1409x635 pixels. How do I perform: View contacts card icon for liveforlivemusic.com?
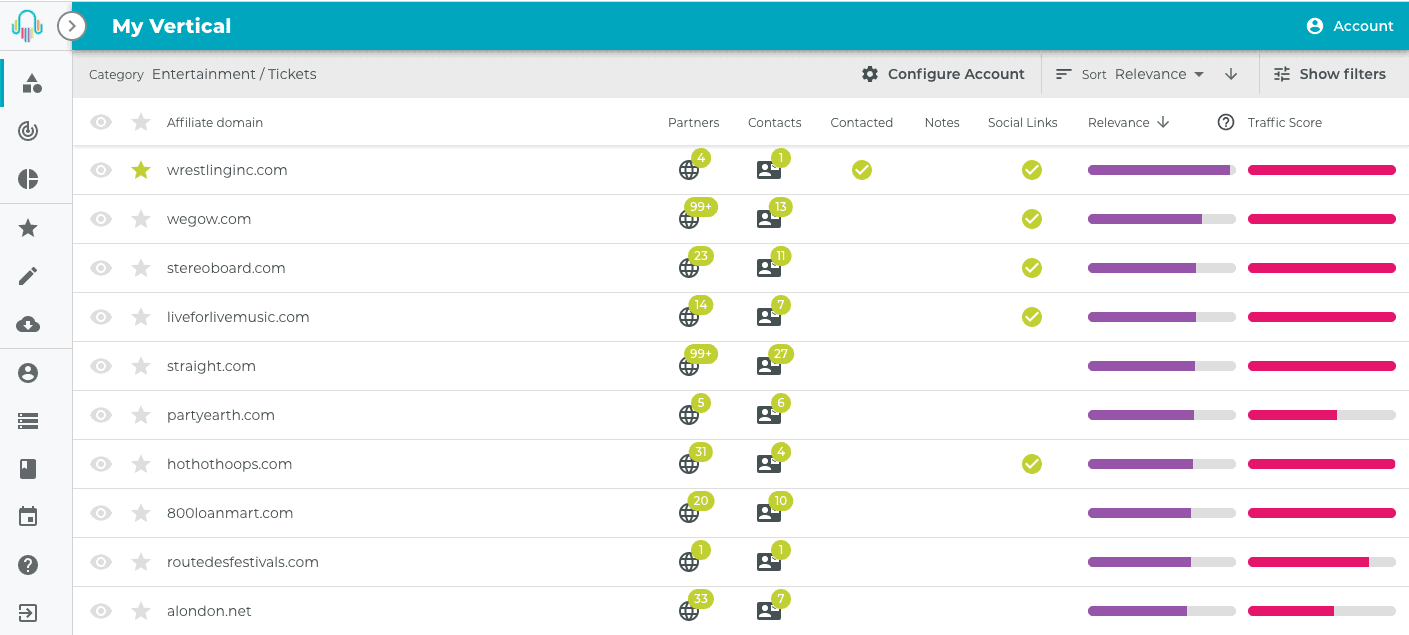pyautogui.click(x=769, y=317)
